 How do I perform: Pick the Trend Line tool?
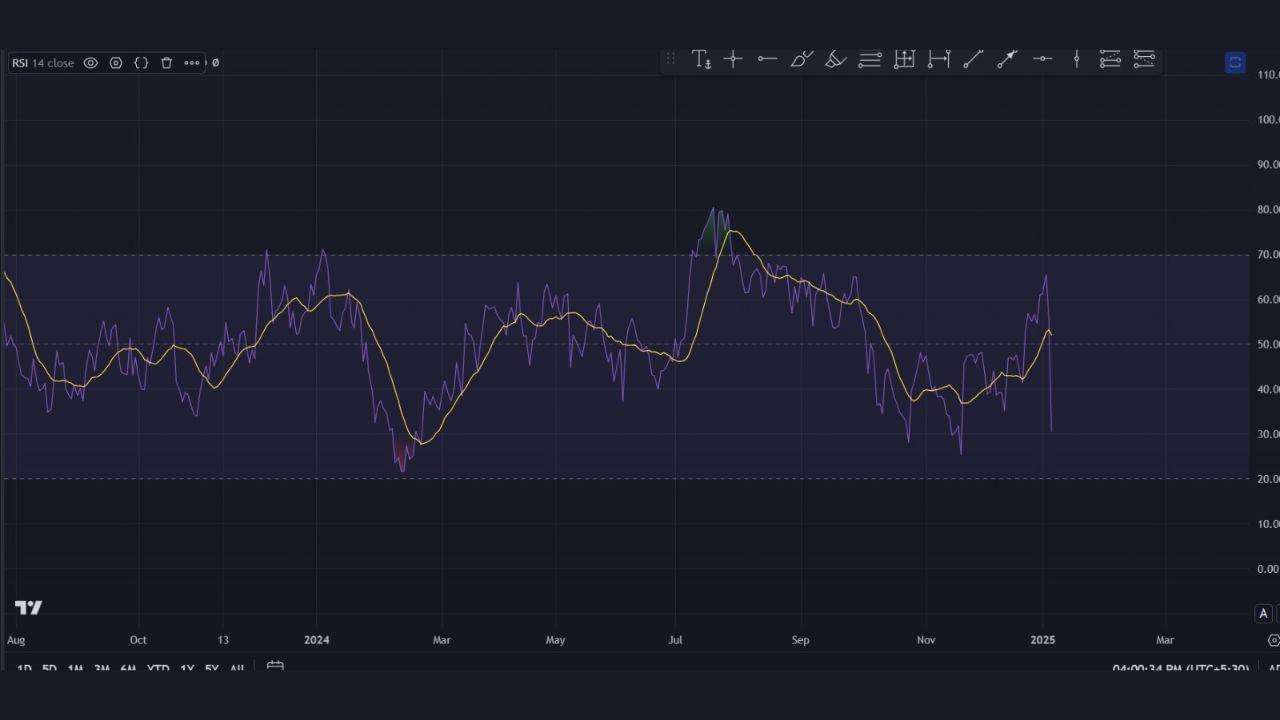pyautogui.click(x=972, y=60)
